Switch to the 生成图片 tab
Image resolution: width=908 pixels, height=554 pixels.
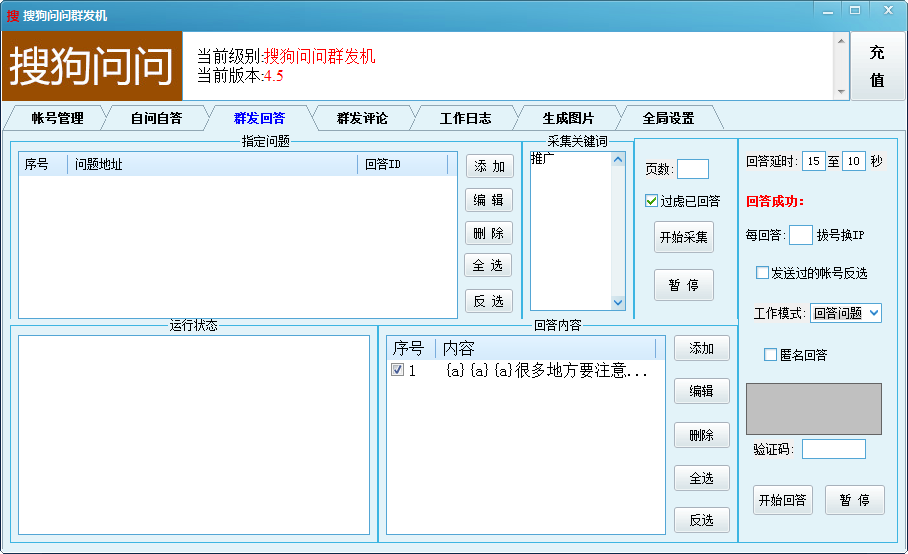tap(568, 118)
